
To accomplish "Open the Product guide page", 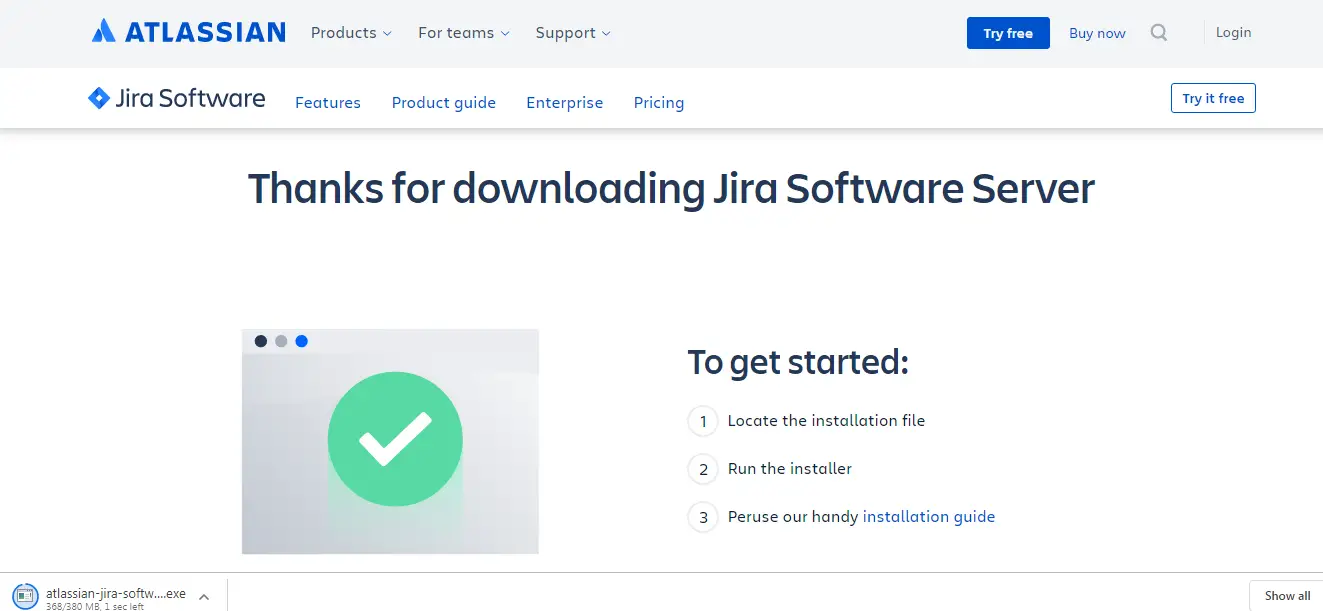I will [x=444, y=102].
